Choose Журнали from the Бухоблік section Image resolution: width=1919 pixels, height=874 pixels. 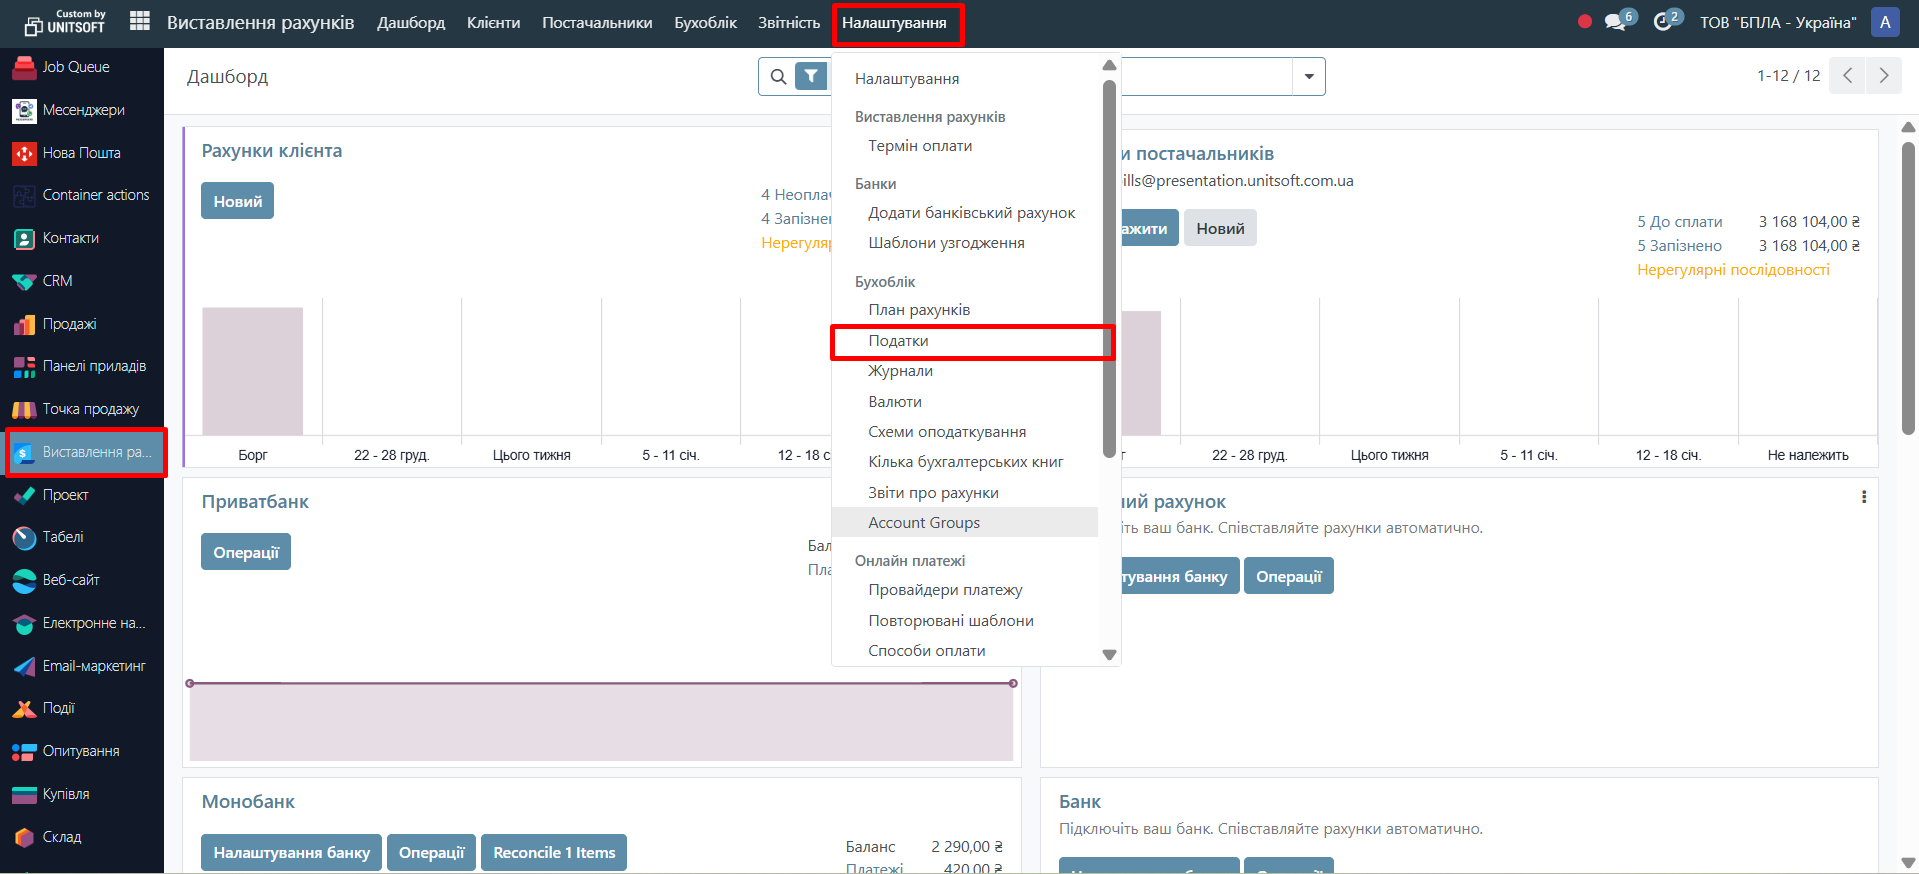pos(900,371)
